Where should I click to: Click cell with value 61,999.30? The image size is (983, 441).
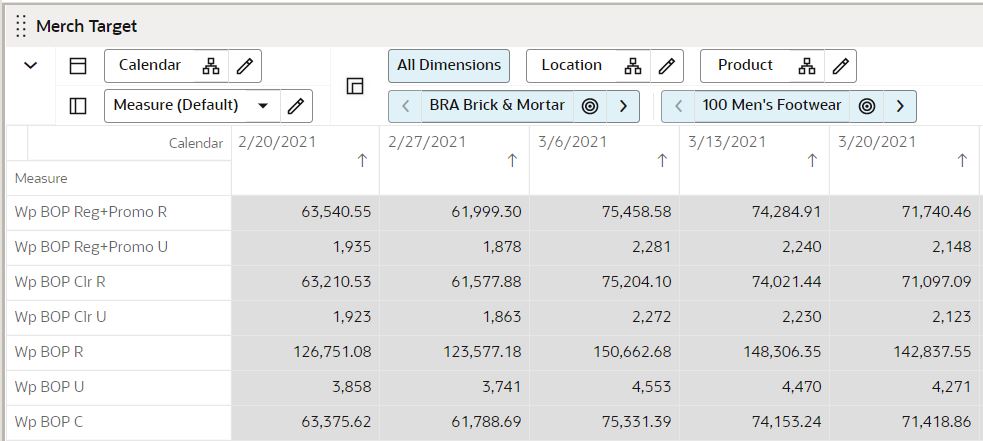455,212
